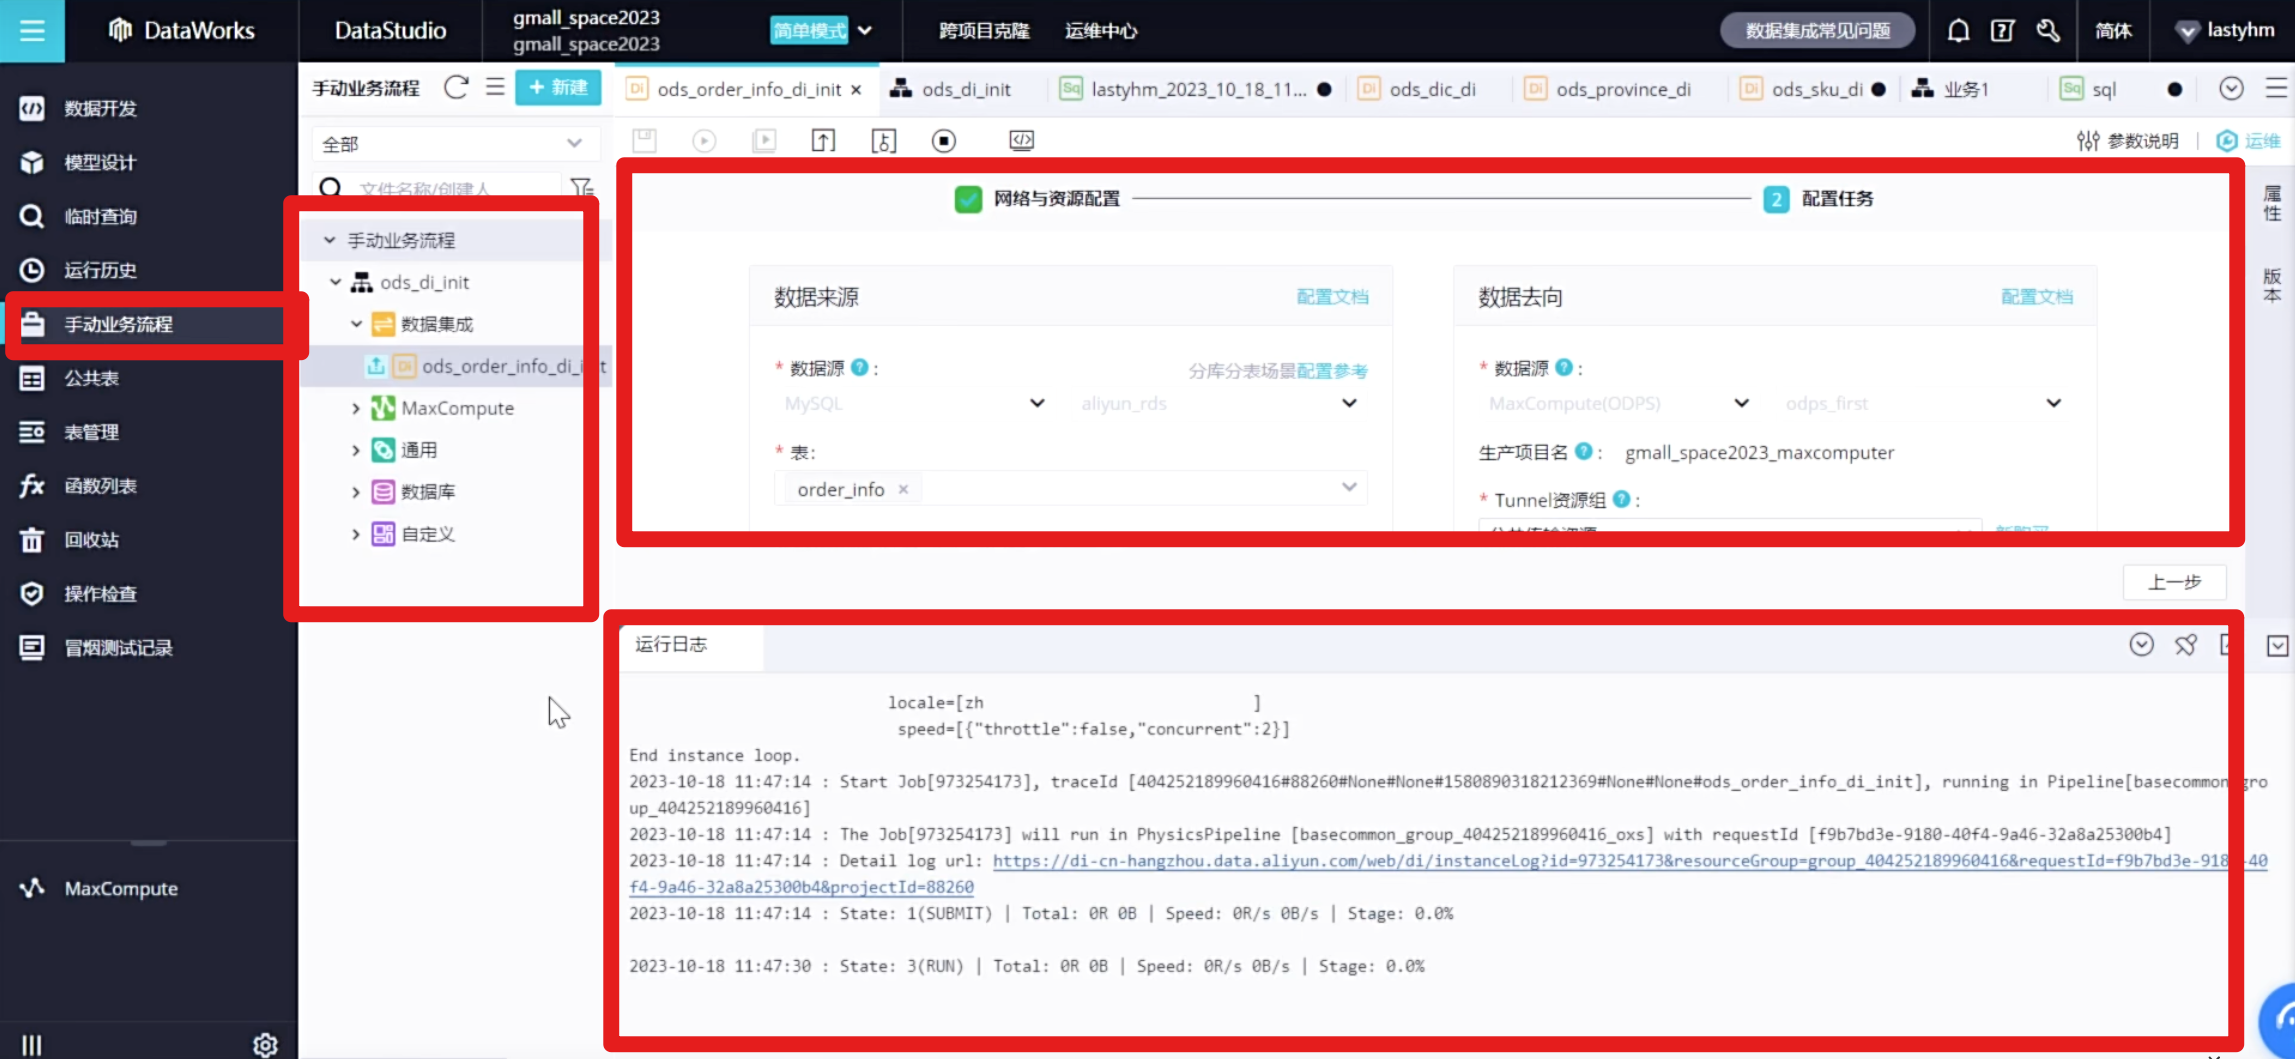The image size is (2295, 1059).
Task: Open the MySQL source type dropdown
Action: [x=914, y=403]
